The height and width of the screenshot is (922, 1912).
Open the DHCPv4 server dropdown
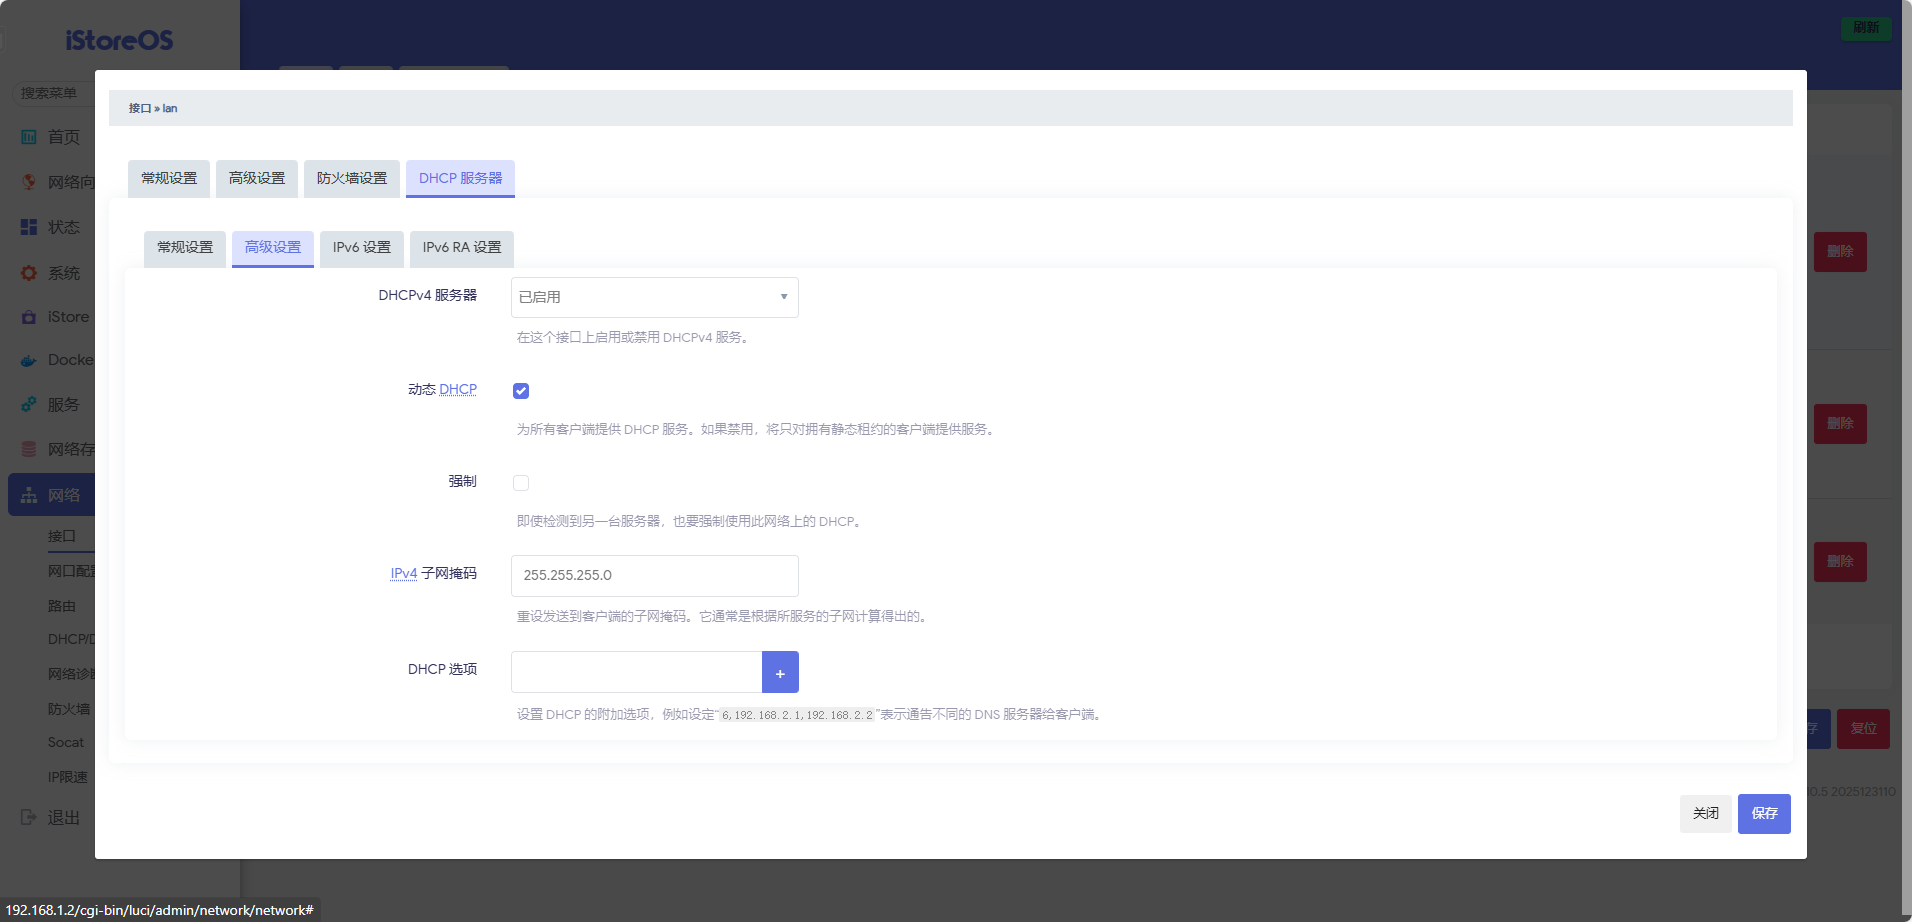(x=654, y=297)
